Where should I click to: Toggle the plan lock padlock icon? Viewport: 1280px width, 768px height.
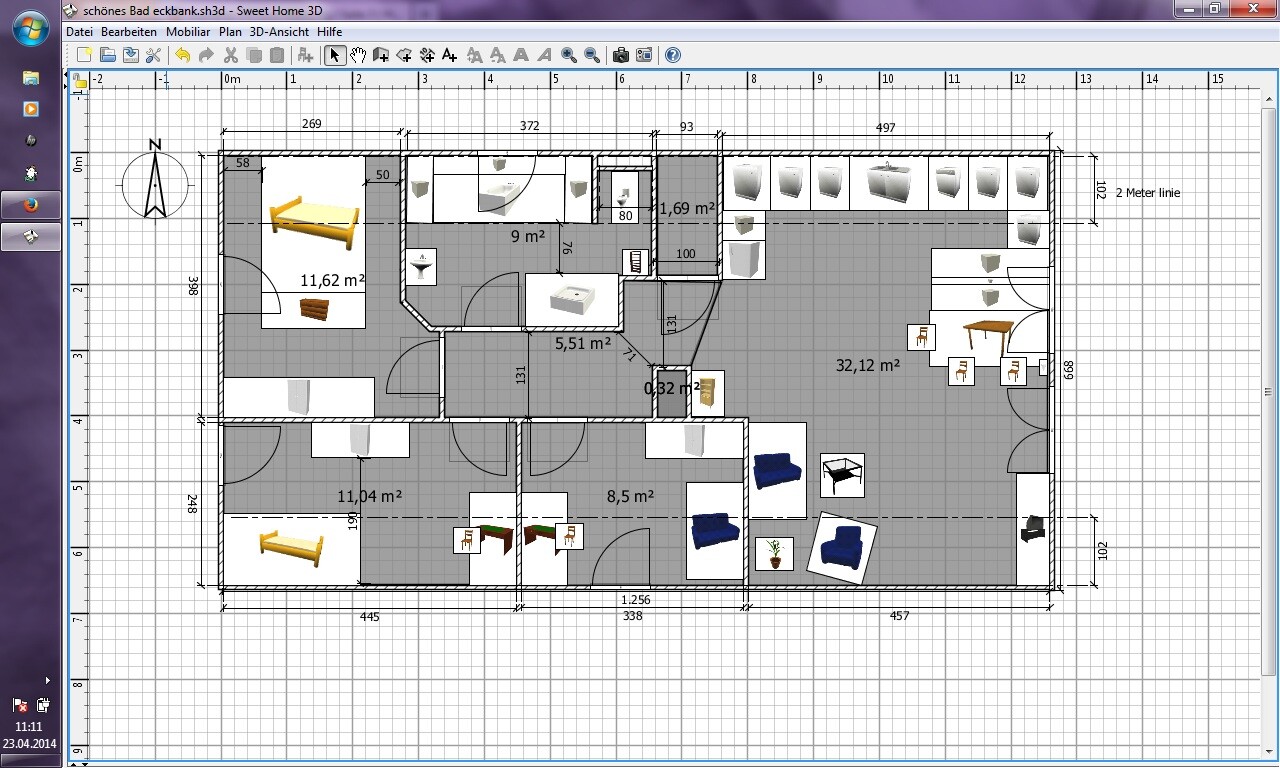coord(79,82)
